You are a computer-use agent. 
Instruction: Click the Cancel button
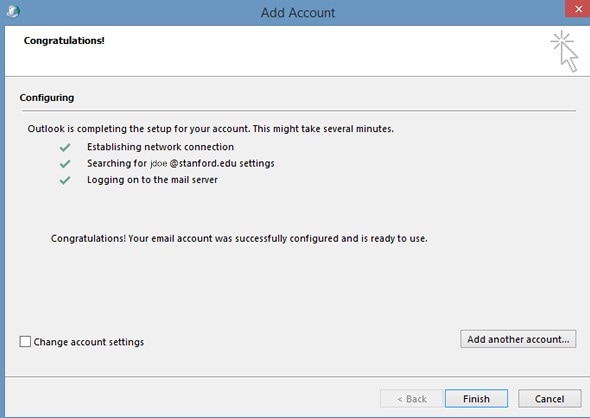549,398
